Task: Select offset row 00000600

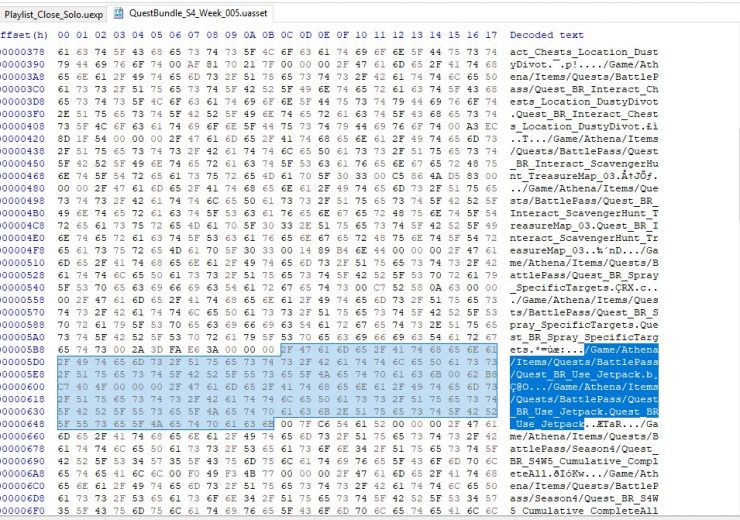Action: coord(23,386)
